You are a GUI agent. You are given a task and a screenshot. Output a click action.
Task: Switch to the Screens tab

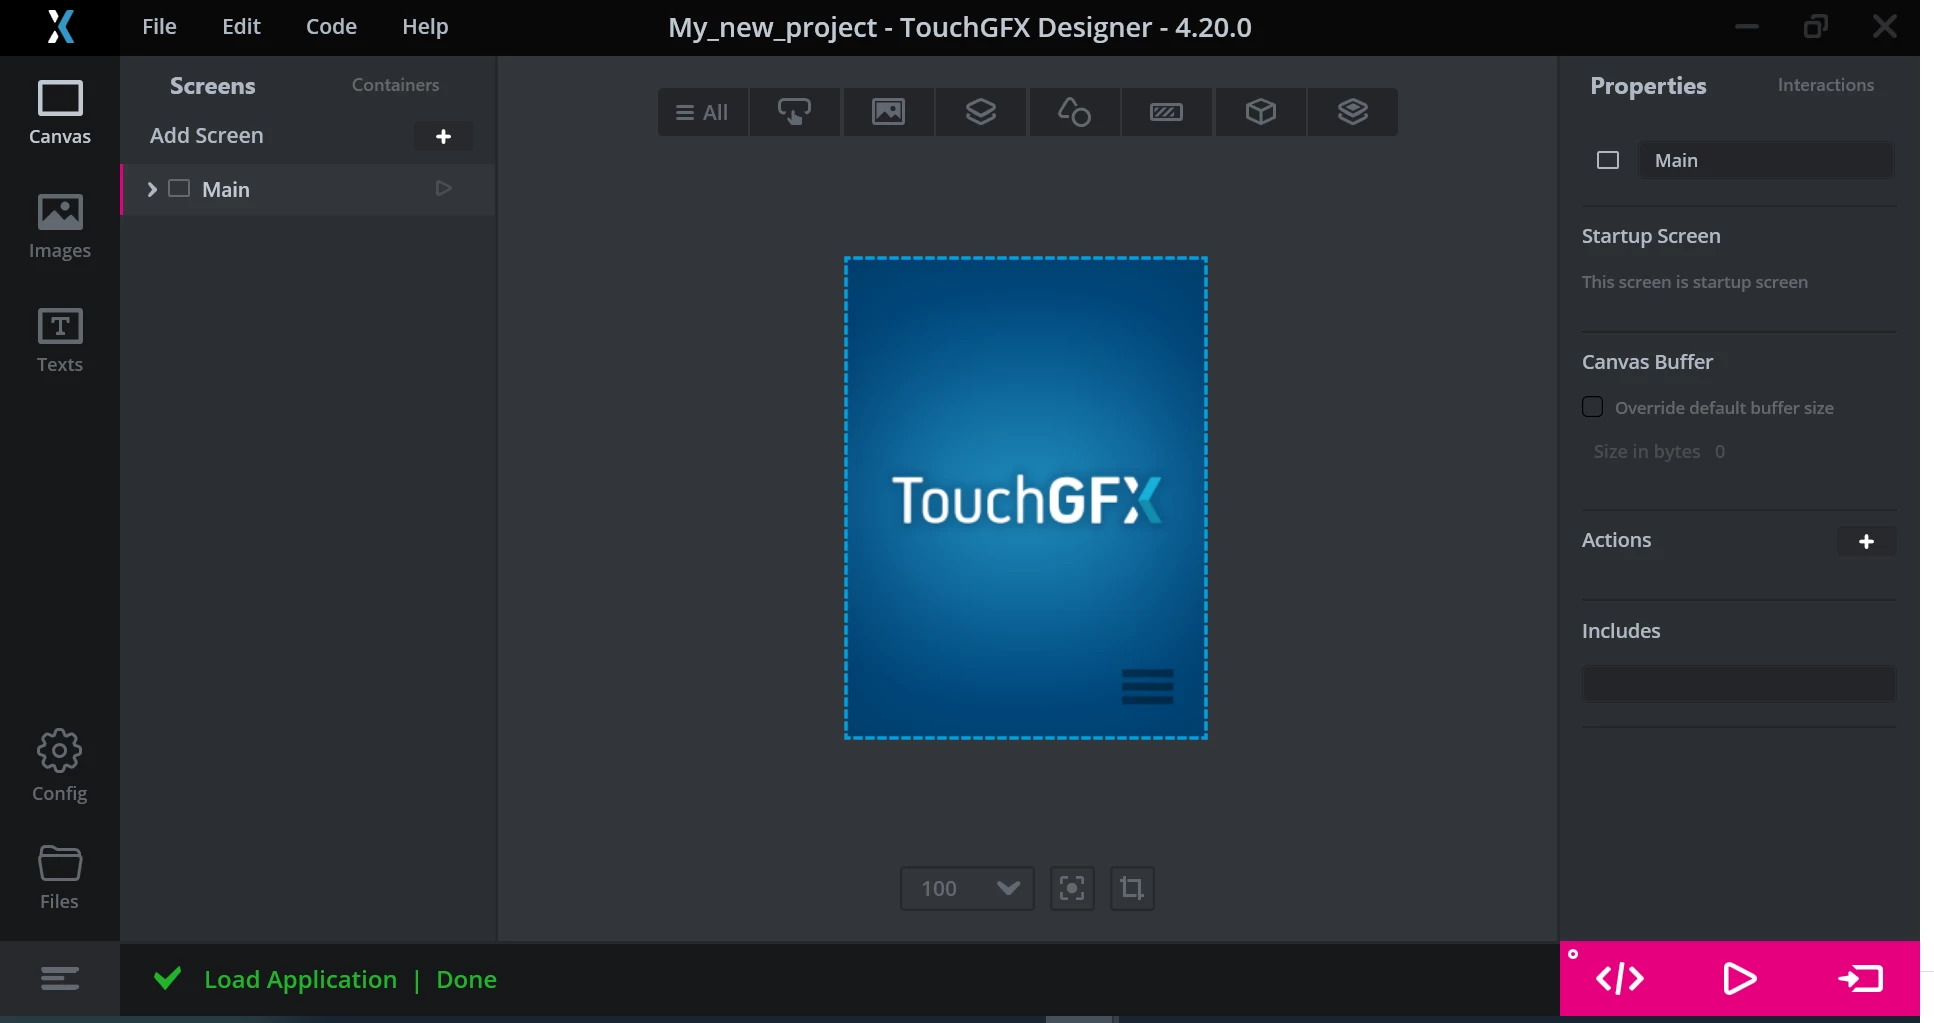212,86
